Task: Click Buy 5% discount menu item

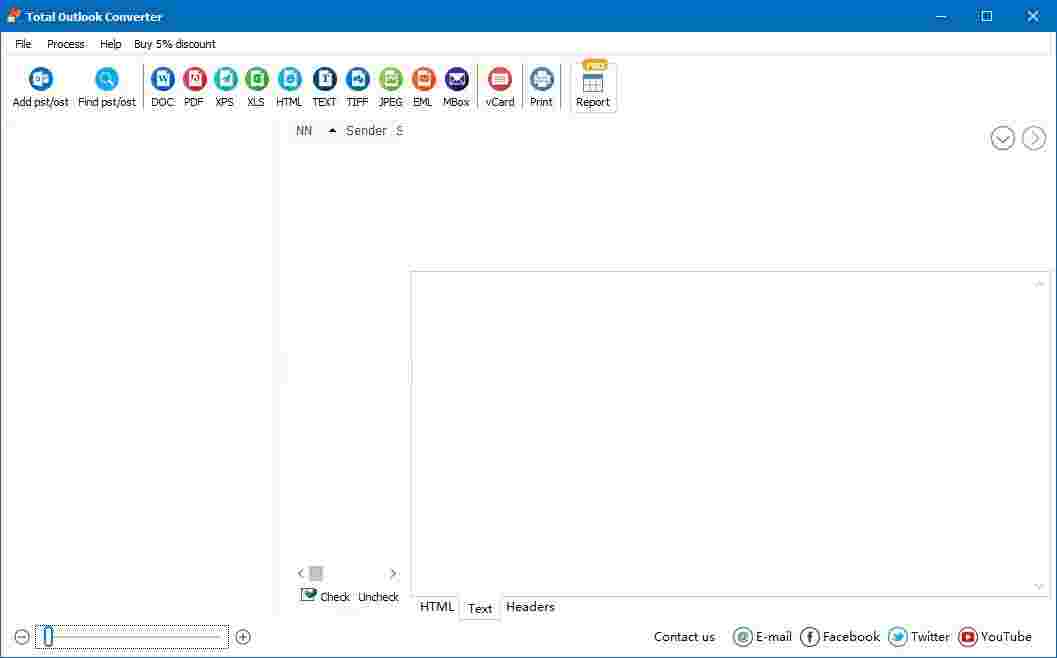Action: (x=175, y=44)
